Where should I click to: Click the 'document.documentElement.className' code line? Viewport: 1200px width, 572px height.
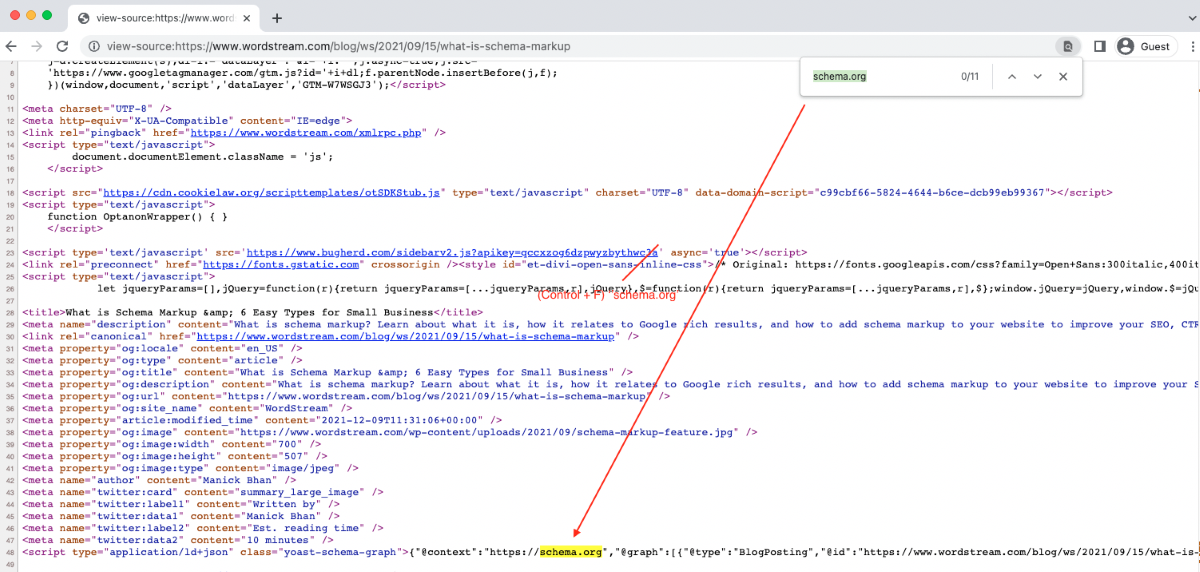(x=202, y=156)
